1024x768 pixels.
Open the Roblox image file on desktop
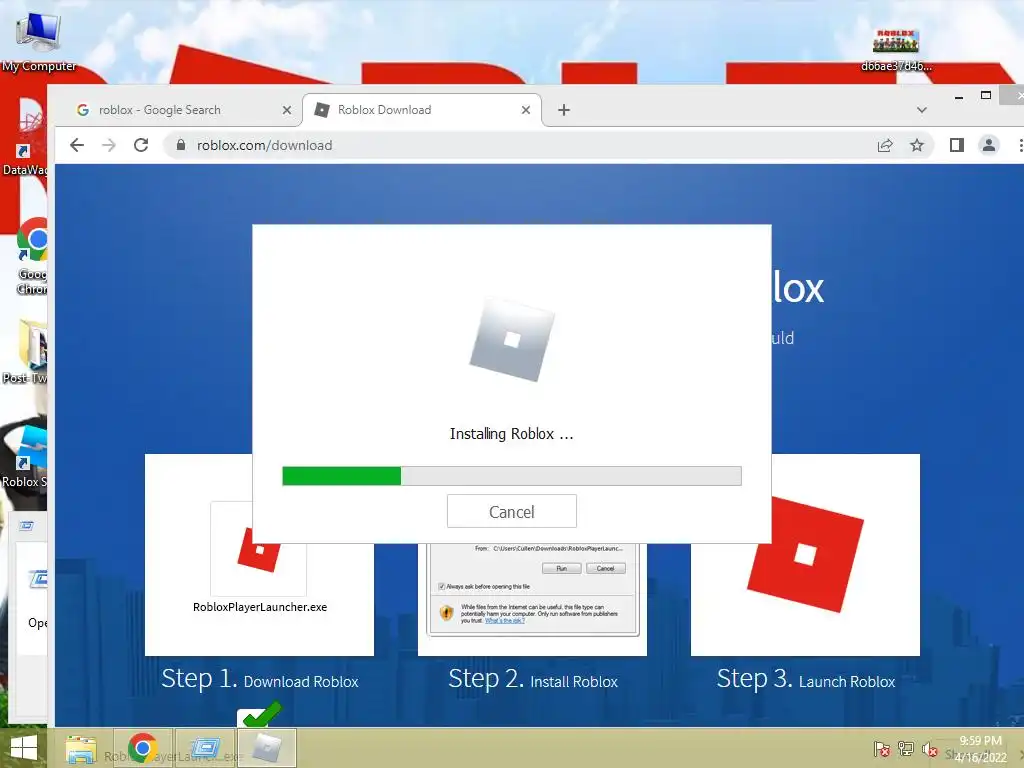click(x=895, y=48)
